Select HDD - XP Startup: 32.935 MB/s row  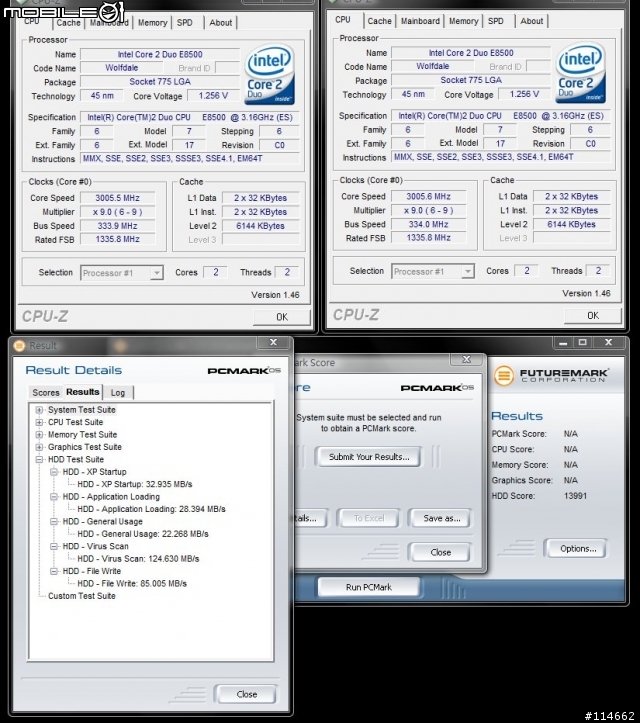click(x=135, y=484)
